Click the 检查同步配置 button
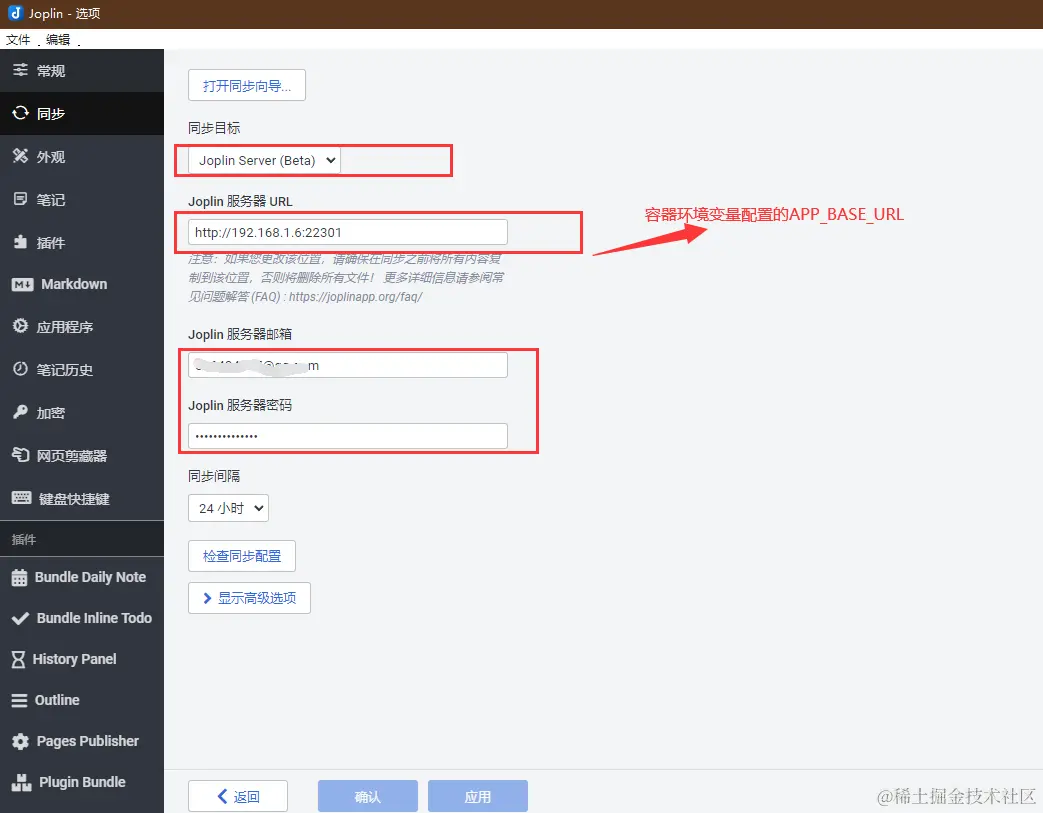This screenshot has width=1043, height=813. pyautogui.click(x=241, y=556)
